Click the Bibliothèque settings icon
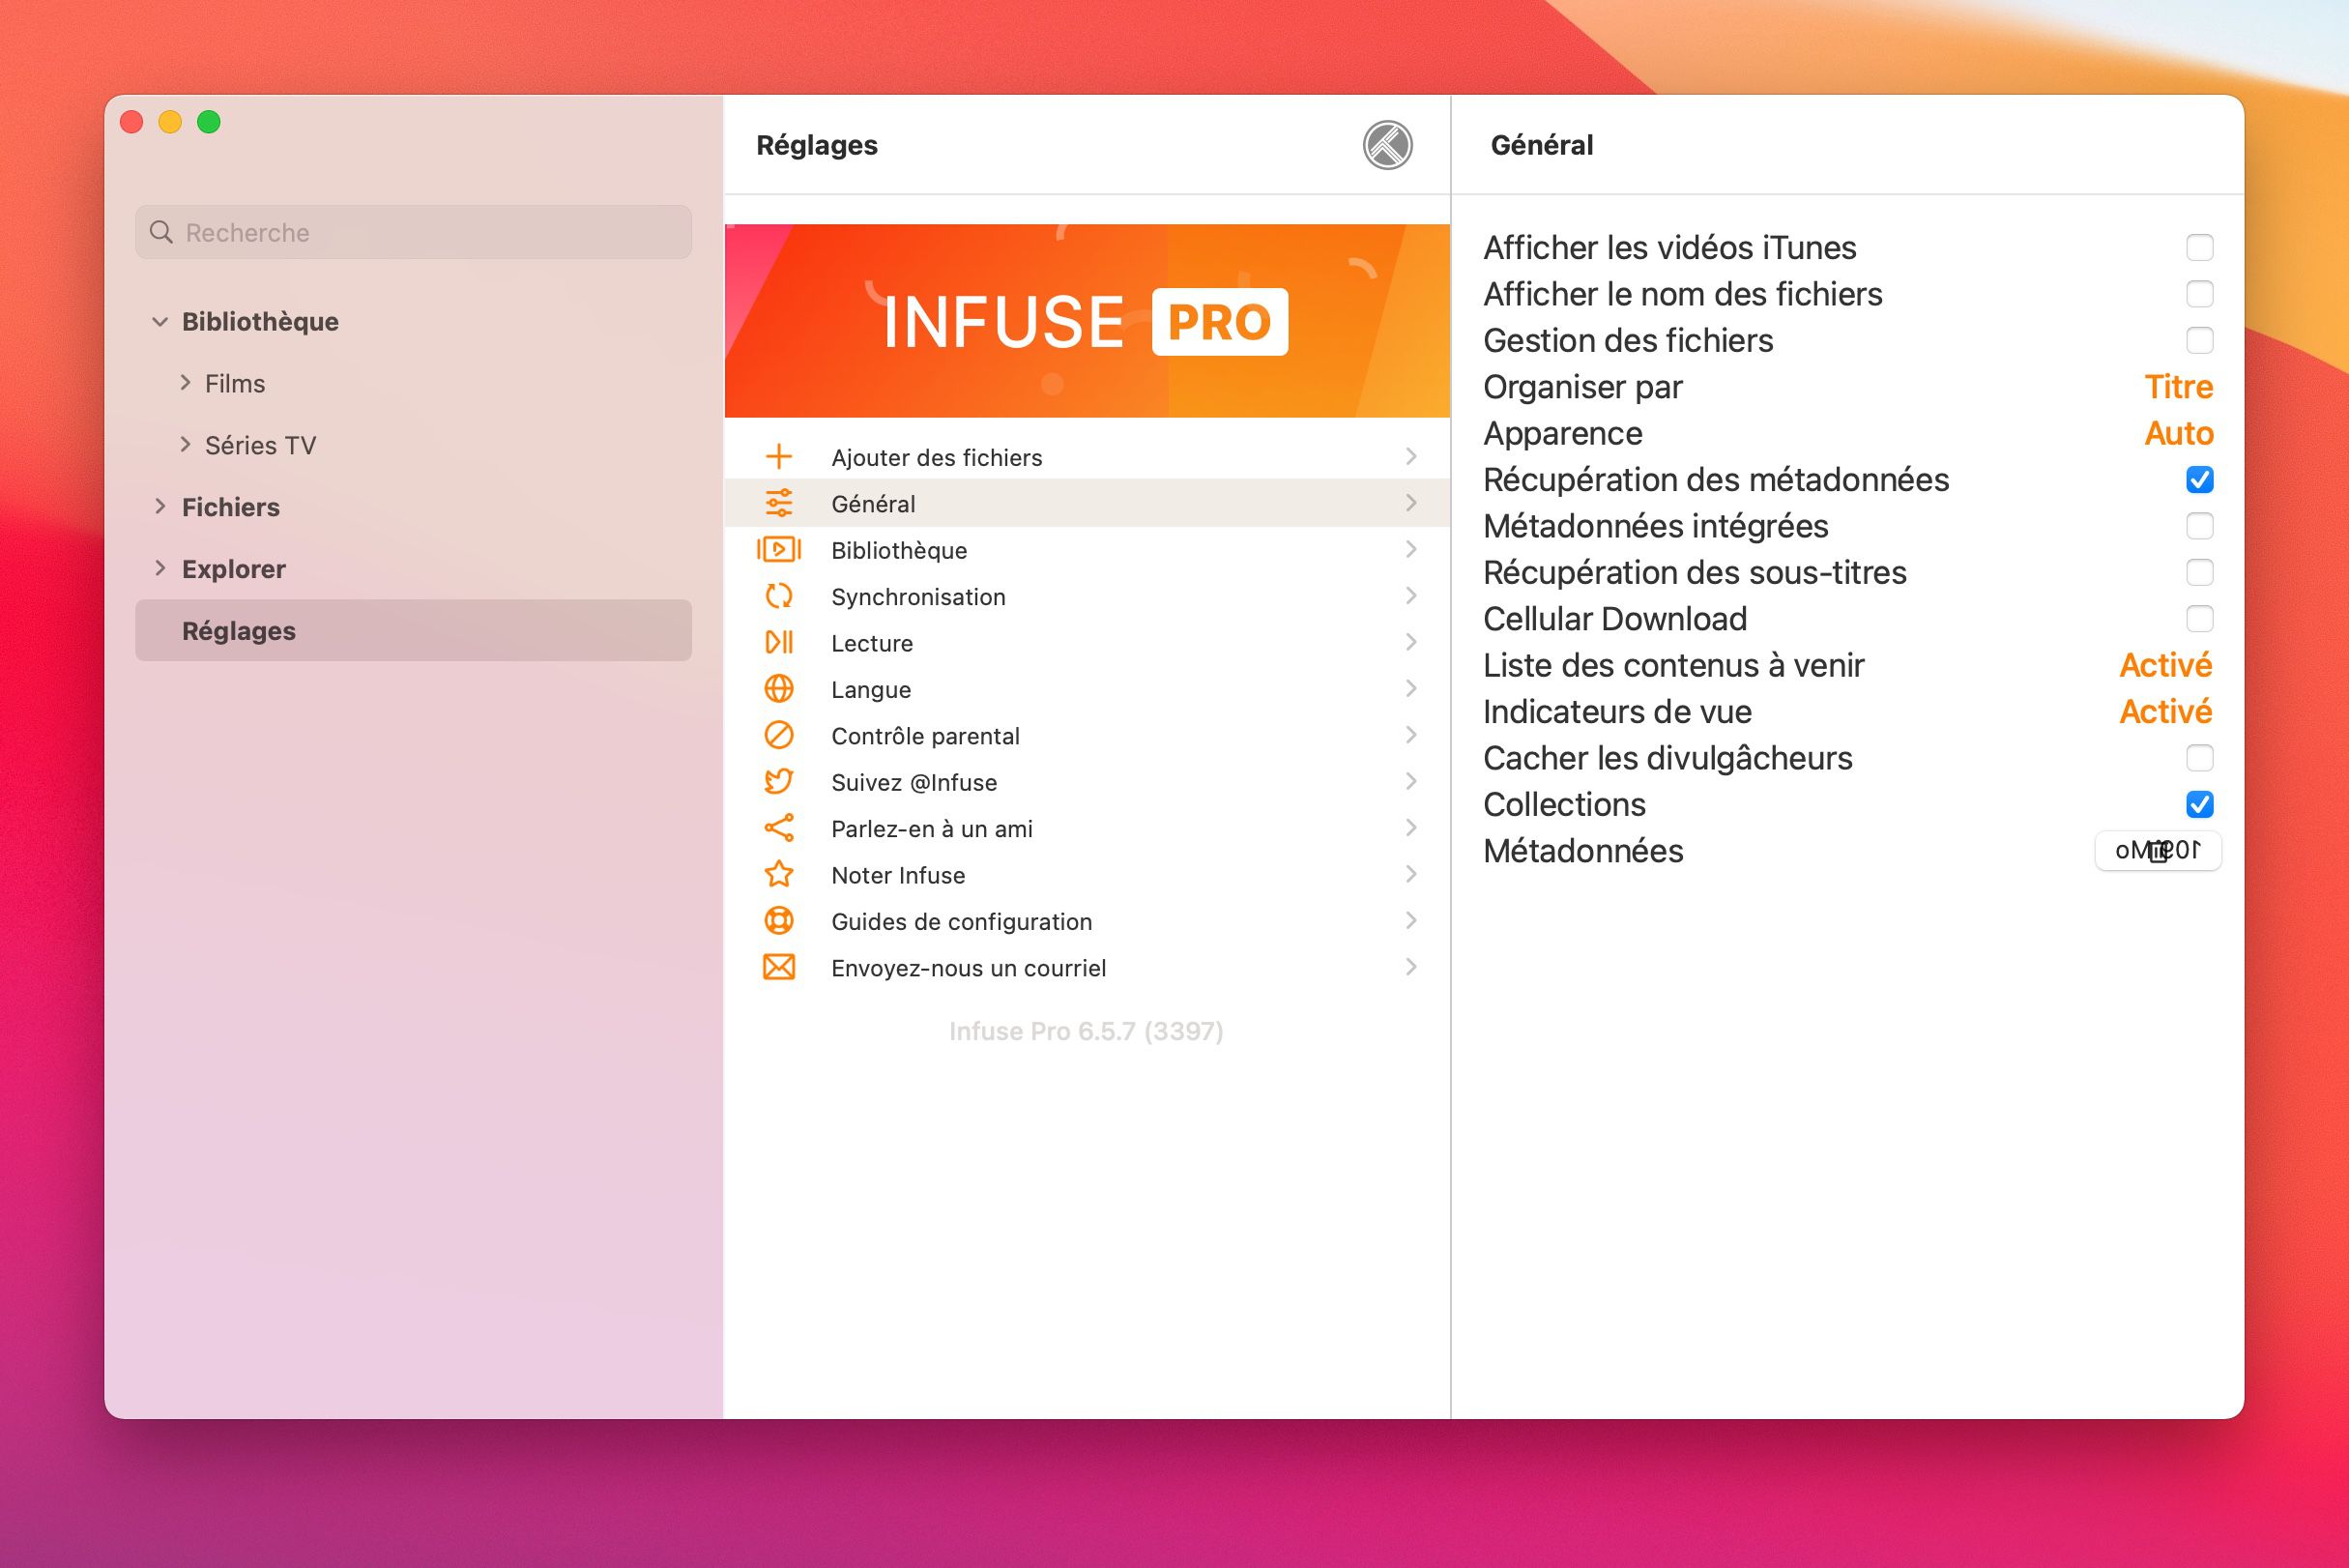The width and height of the screenshot is (2349, 1568). (779, 549)
